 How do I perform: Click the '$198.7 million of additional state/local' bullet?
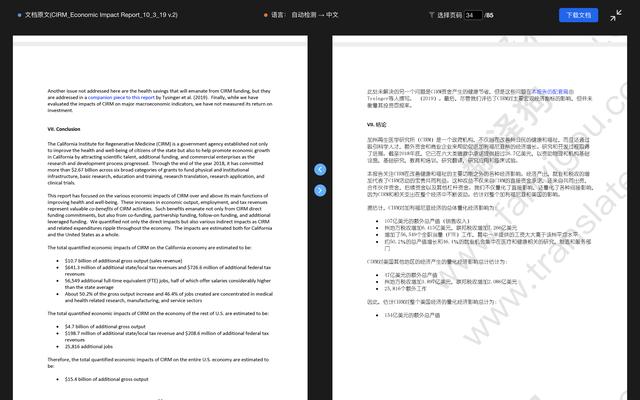167,336
